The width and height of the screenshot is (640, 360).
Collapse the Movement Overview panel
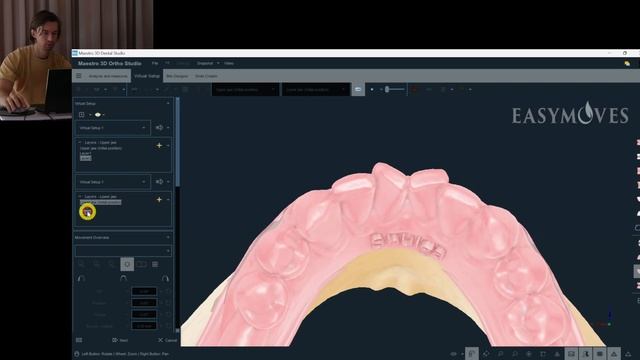168,237
